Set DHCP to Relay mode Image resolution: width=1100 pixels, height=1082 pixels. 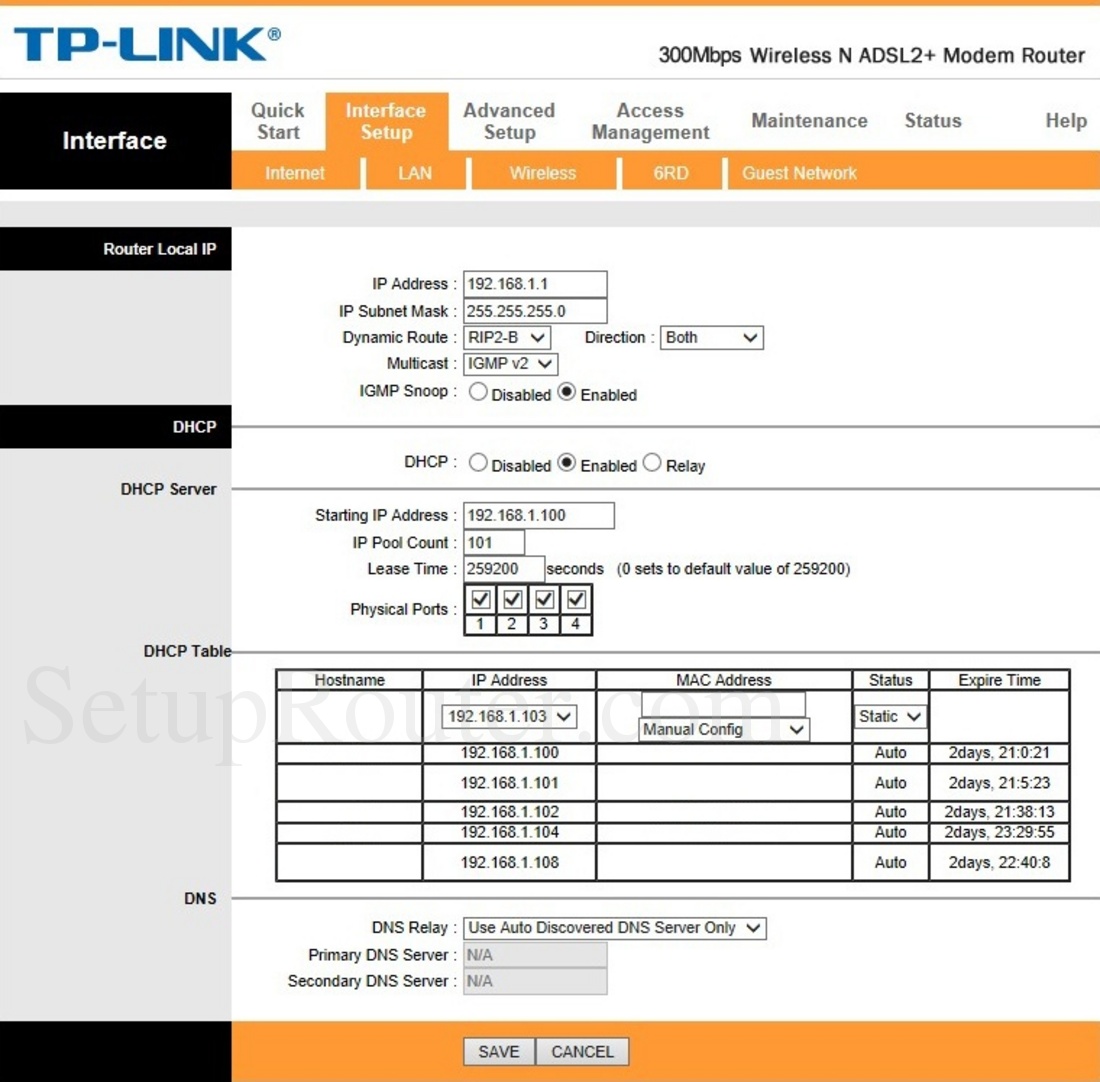(x=651, y=463)
